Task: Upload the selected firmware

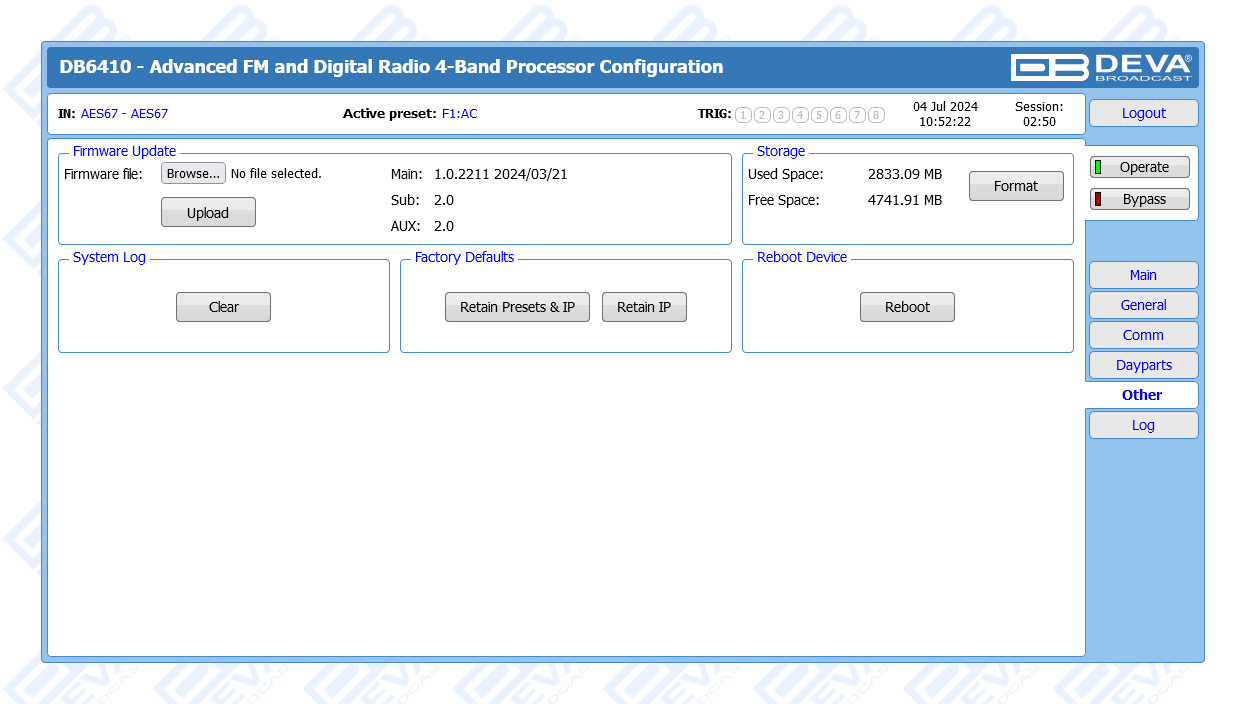Action: pyautogui.click(x=208, y=213)
